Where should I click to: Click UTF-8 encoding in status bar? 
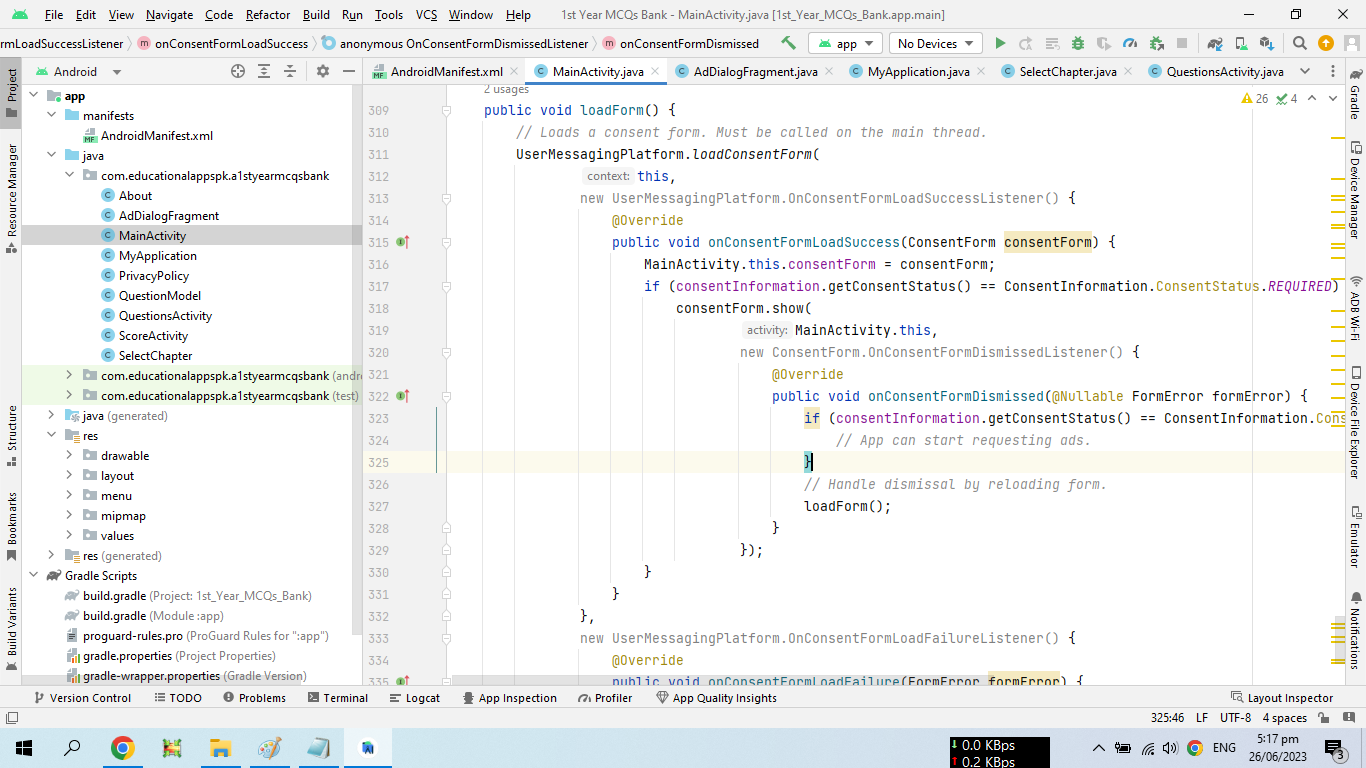(x=1235, y=718)
